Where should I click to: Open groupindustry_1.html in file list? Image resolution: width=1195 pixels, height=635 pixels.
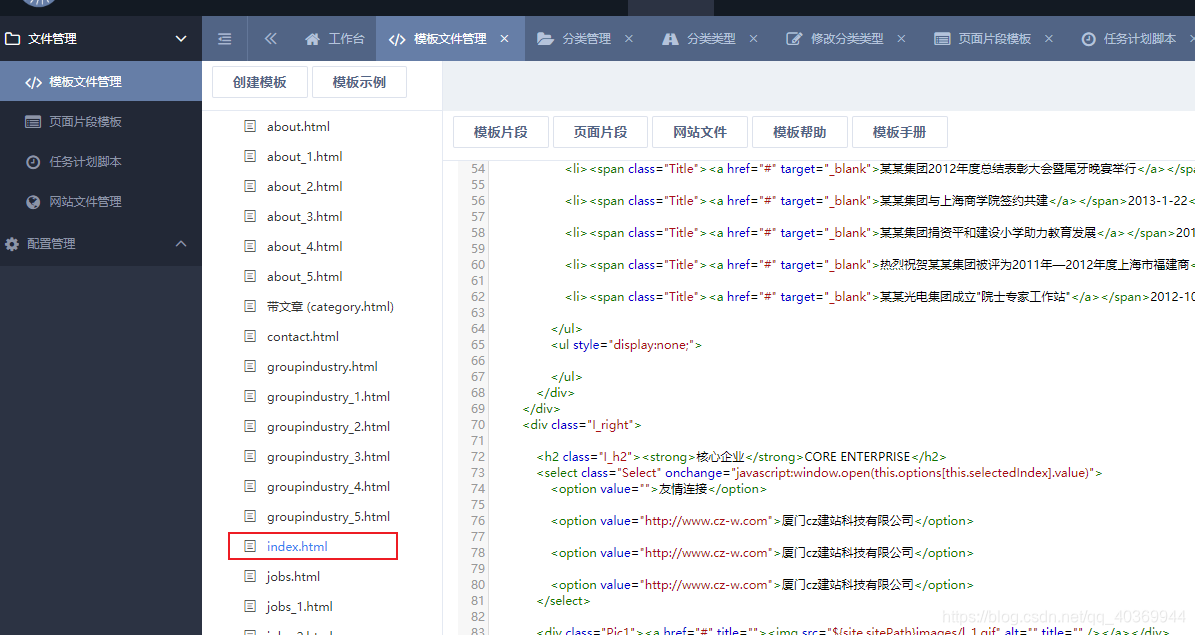point(328,396)
